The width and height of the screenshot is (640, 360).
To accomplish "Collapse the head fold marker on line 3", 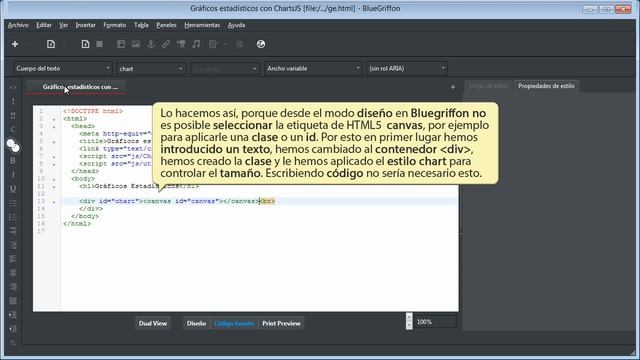I will 54,127.
